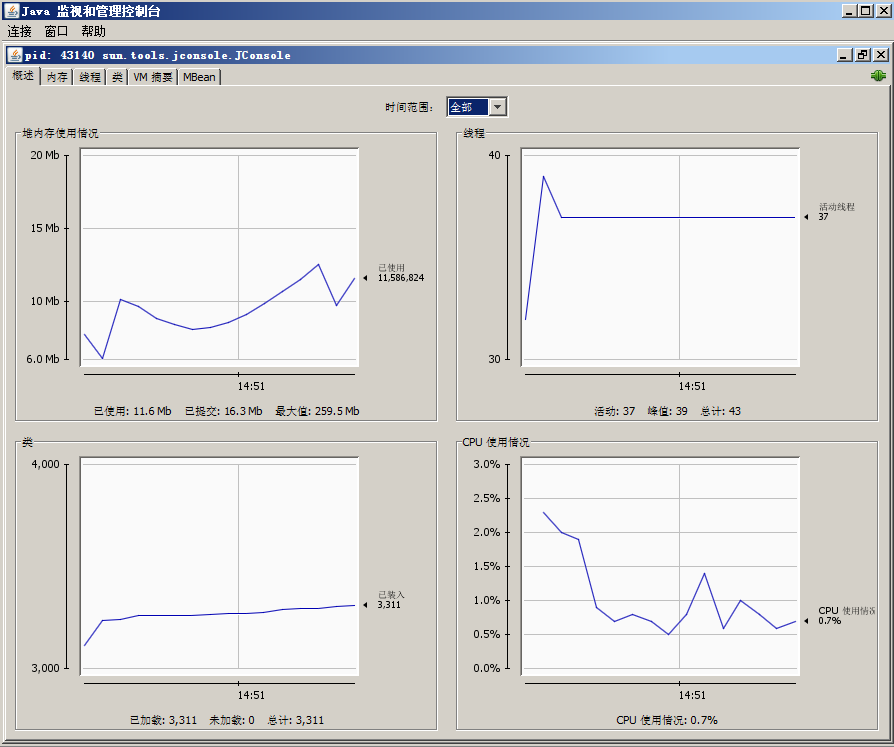Go to the MBean tab

199,77
